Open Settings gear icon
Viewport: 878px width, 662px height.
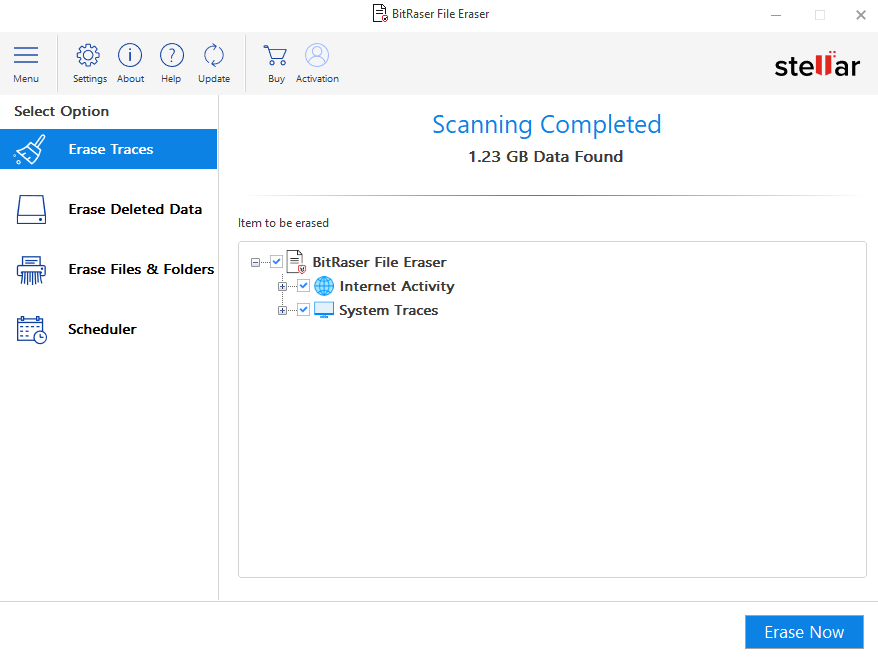[88, 55]
